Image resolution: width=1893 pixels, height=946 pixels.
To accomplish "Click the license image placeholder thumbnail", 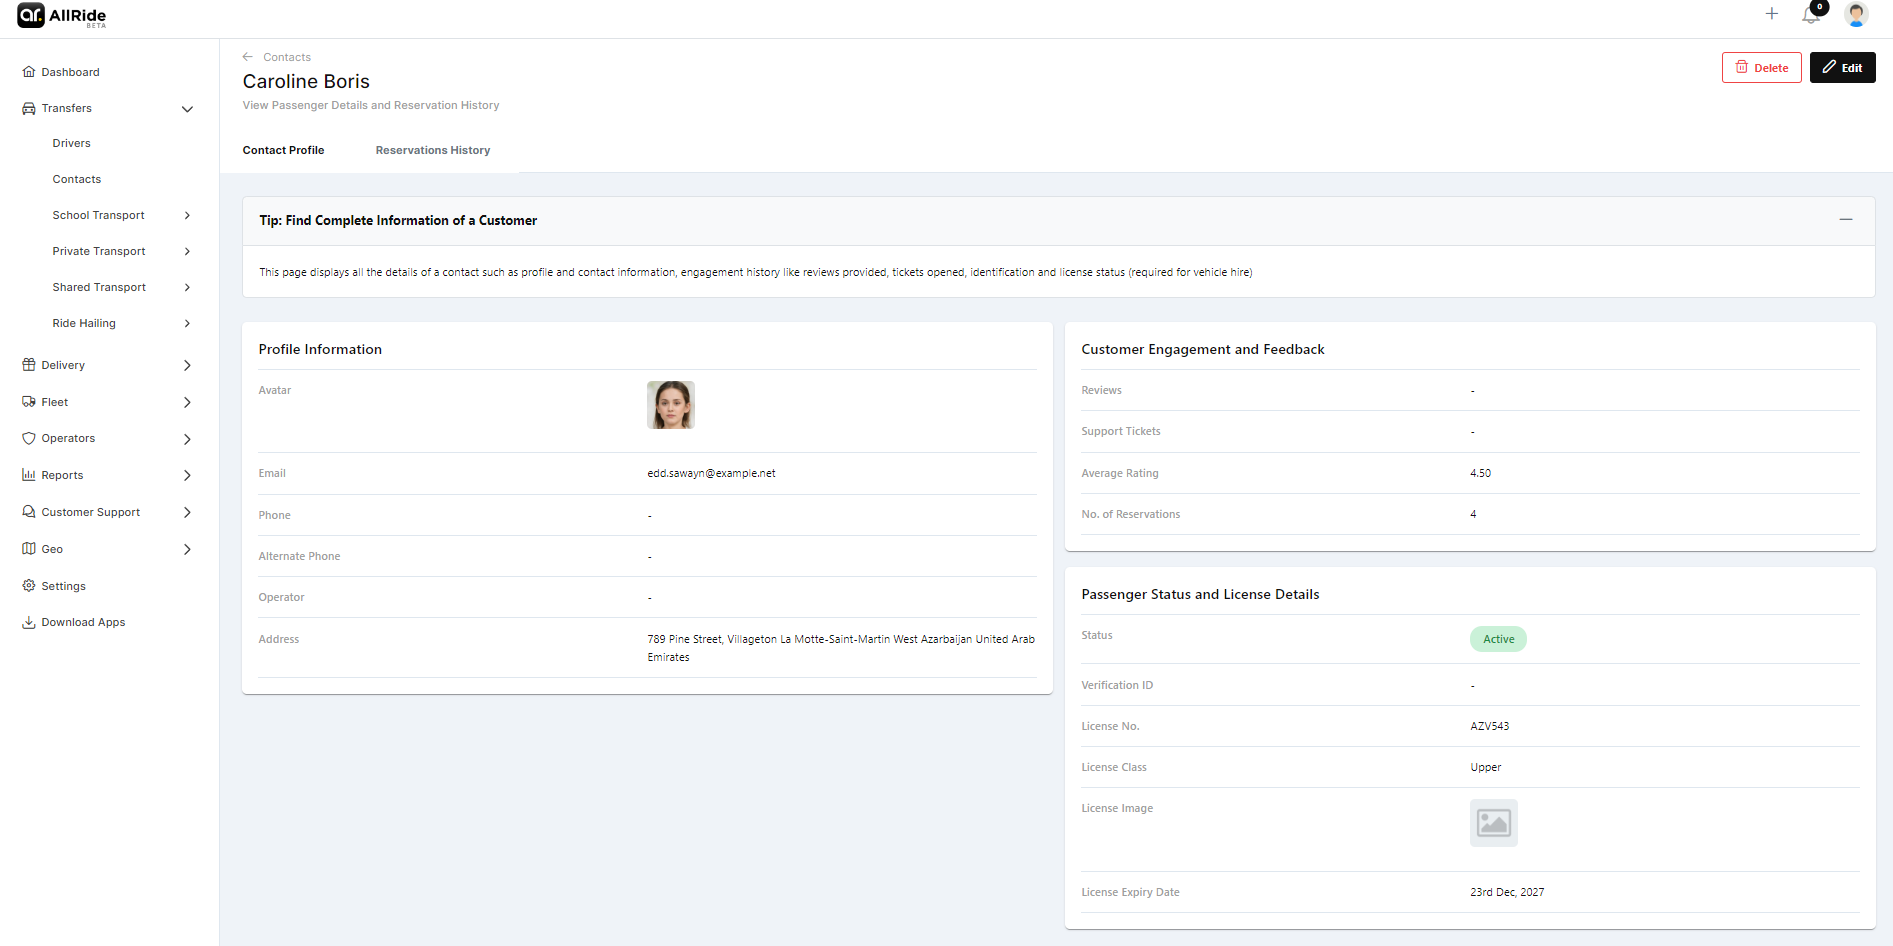I will [x=1493, y=823].
